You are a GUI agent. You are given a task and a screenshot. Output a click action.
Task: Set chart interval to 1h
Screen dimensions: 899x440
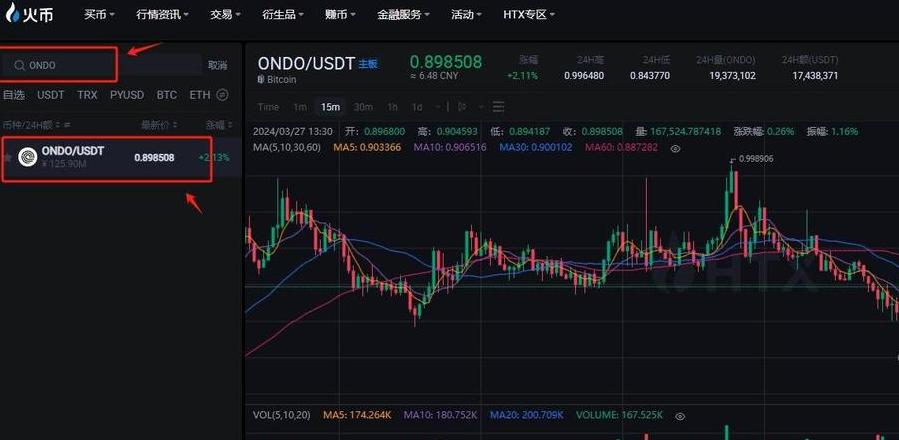[x=392, y=107]
